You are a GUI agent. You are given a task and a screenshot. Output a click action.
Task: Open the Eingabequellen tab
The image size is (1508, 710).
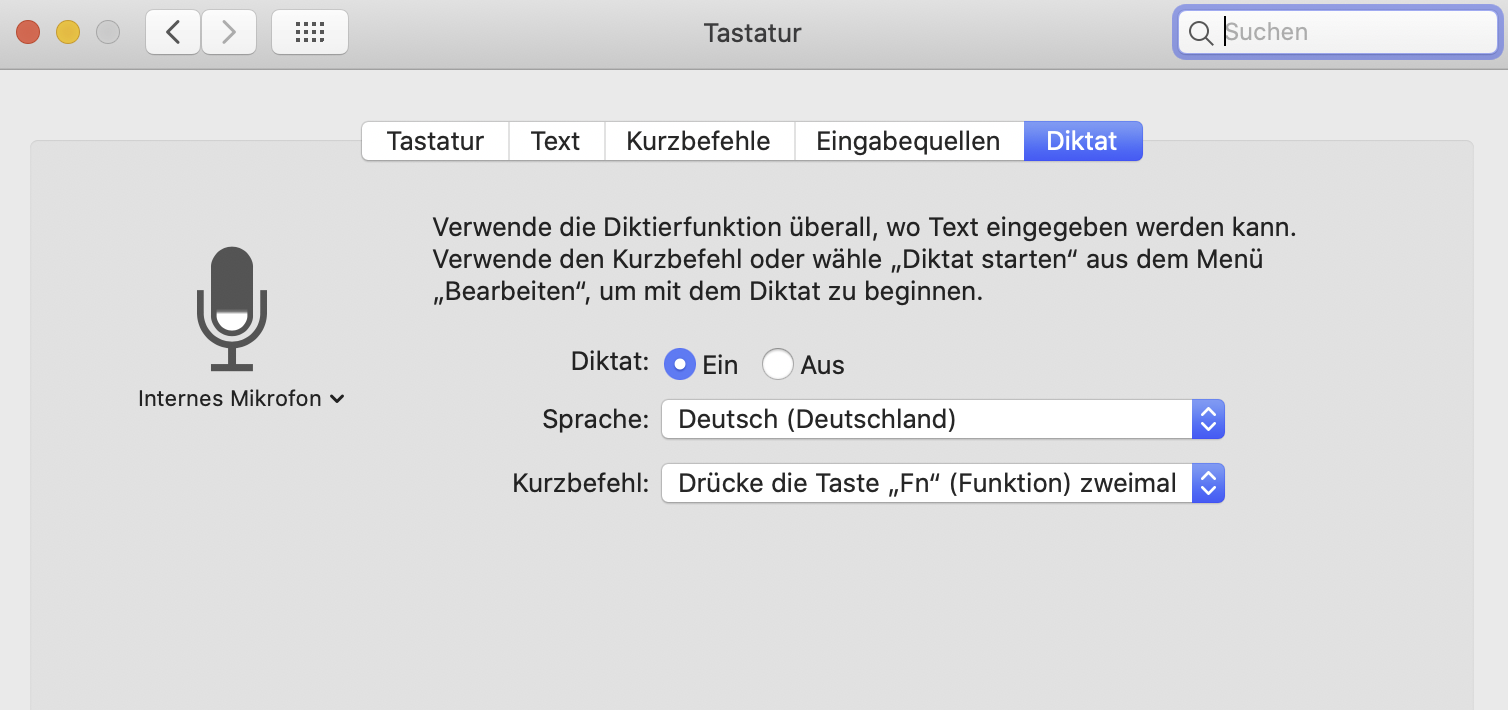[x=908, y=141]
